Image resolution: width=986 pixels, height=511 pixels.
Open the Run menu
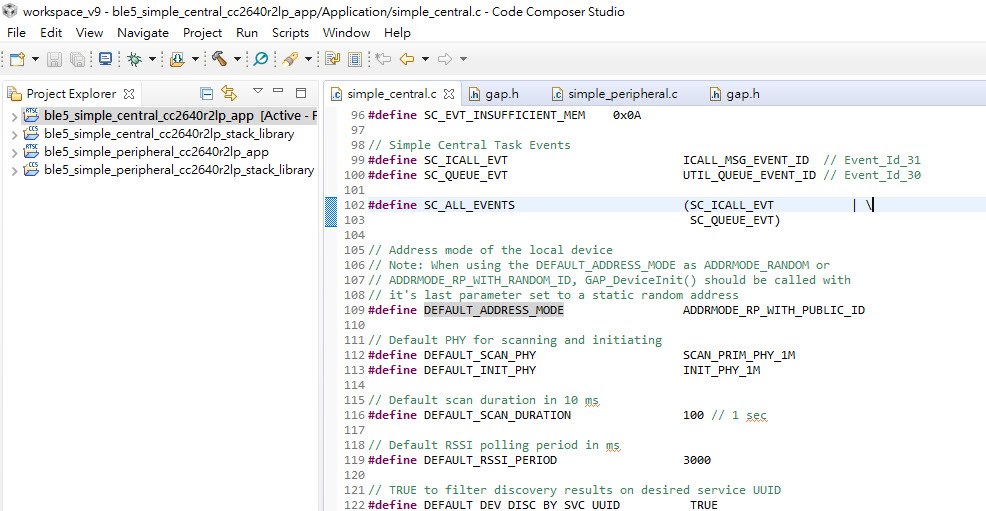[247, 33]
